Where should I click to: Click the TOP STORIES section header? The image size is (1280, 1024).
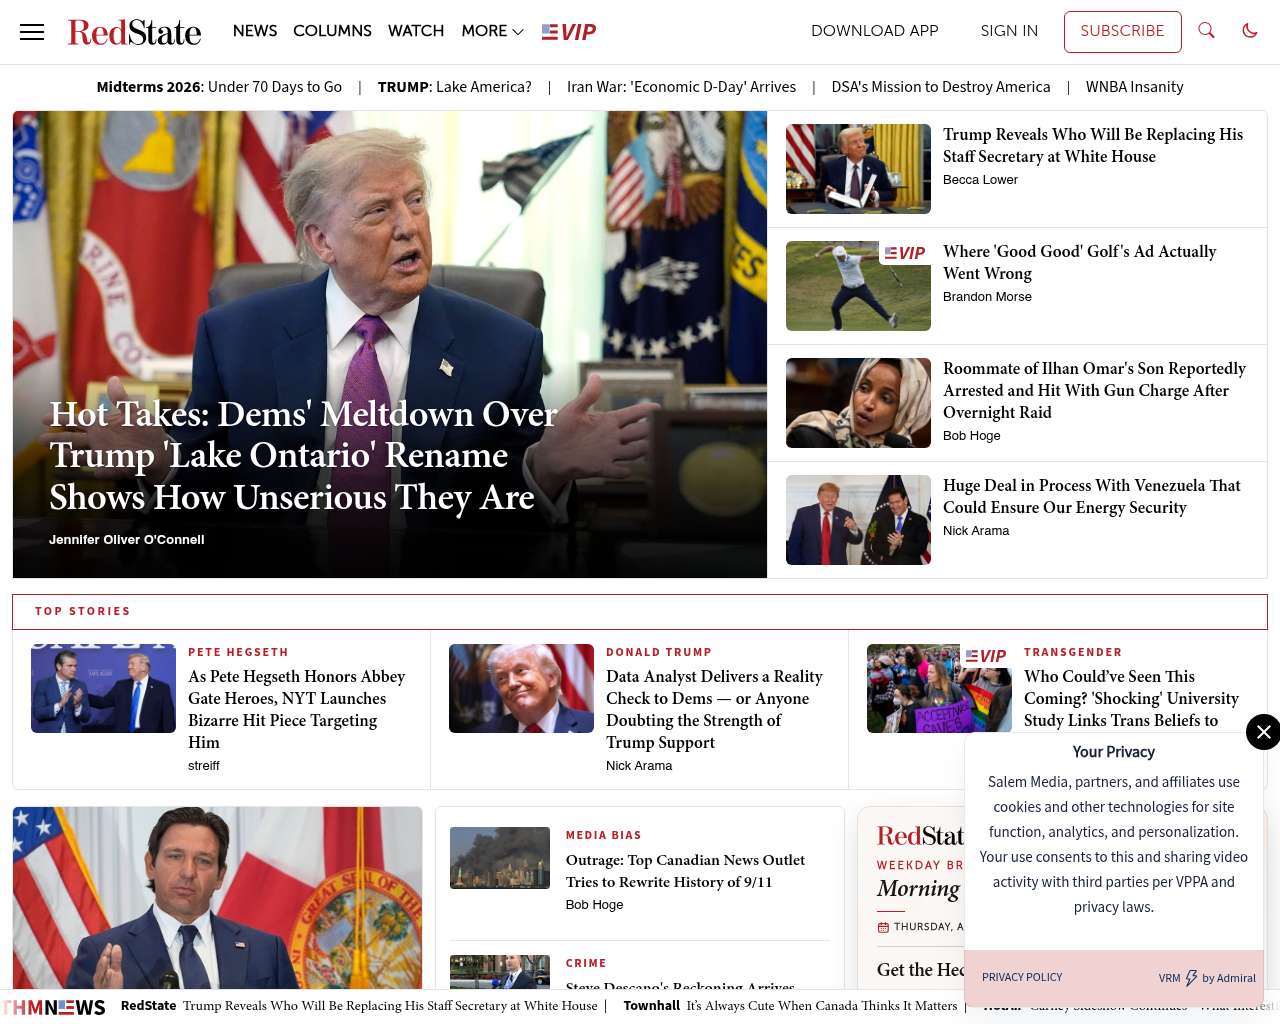pos(83,611)
